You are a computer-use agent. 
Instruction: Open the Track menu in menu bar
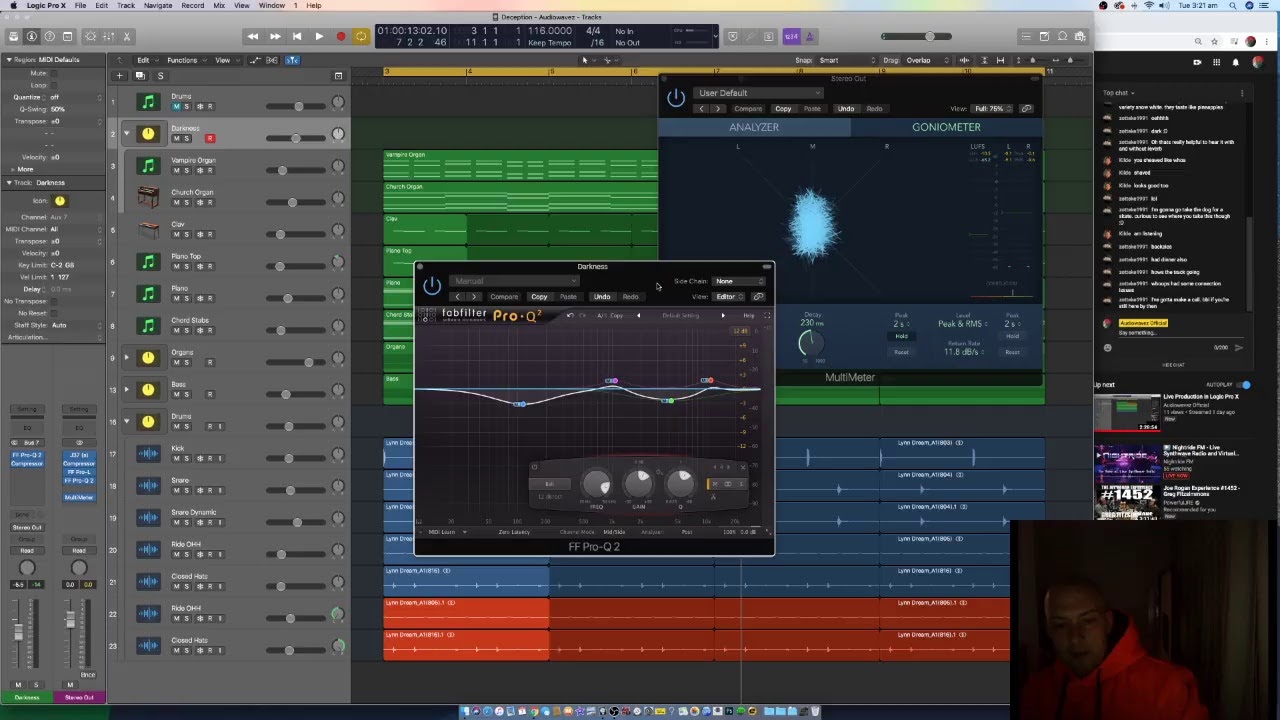[126, 5]
